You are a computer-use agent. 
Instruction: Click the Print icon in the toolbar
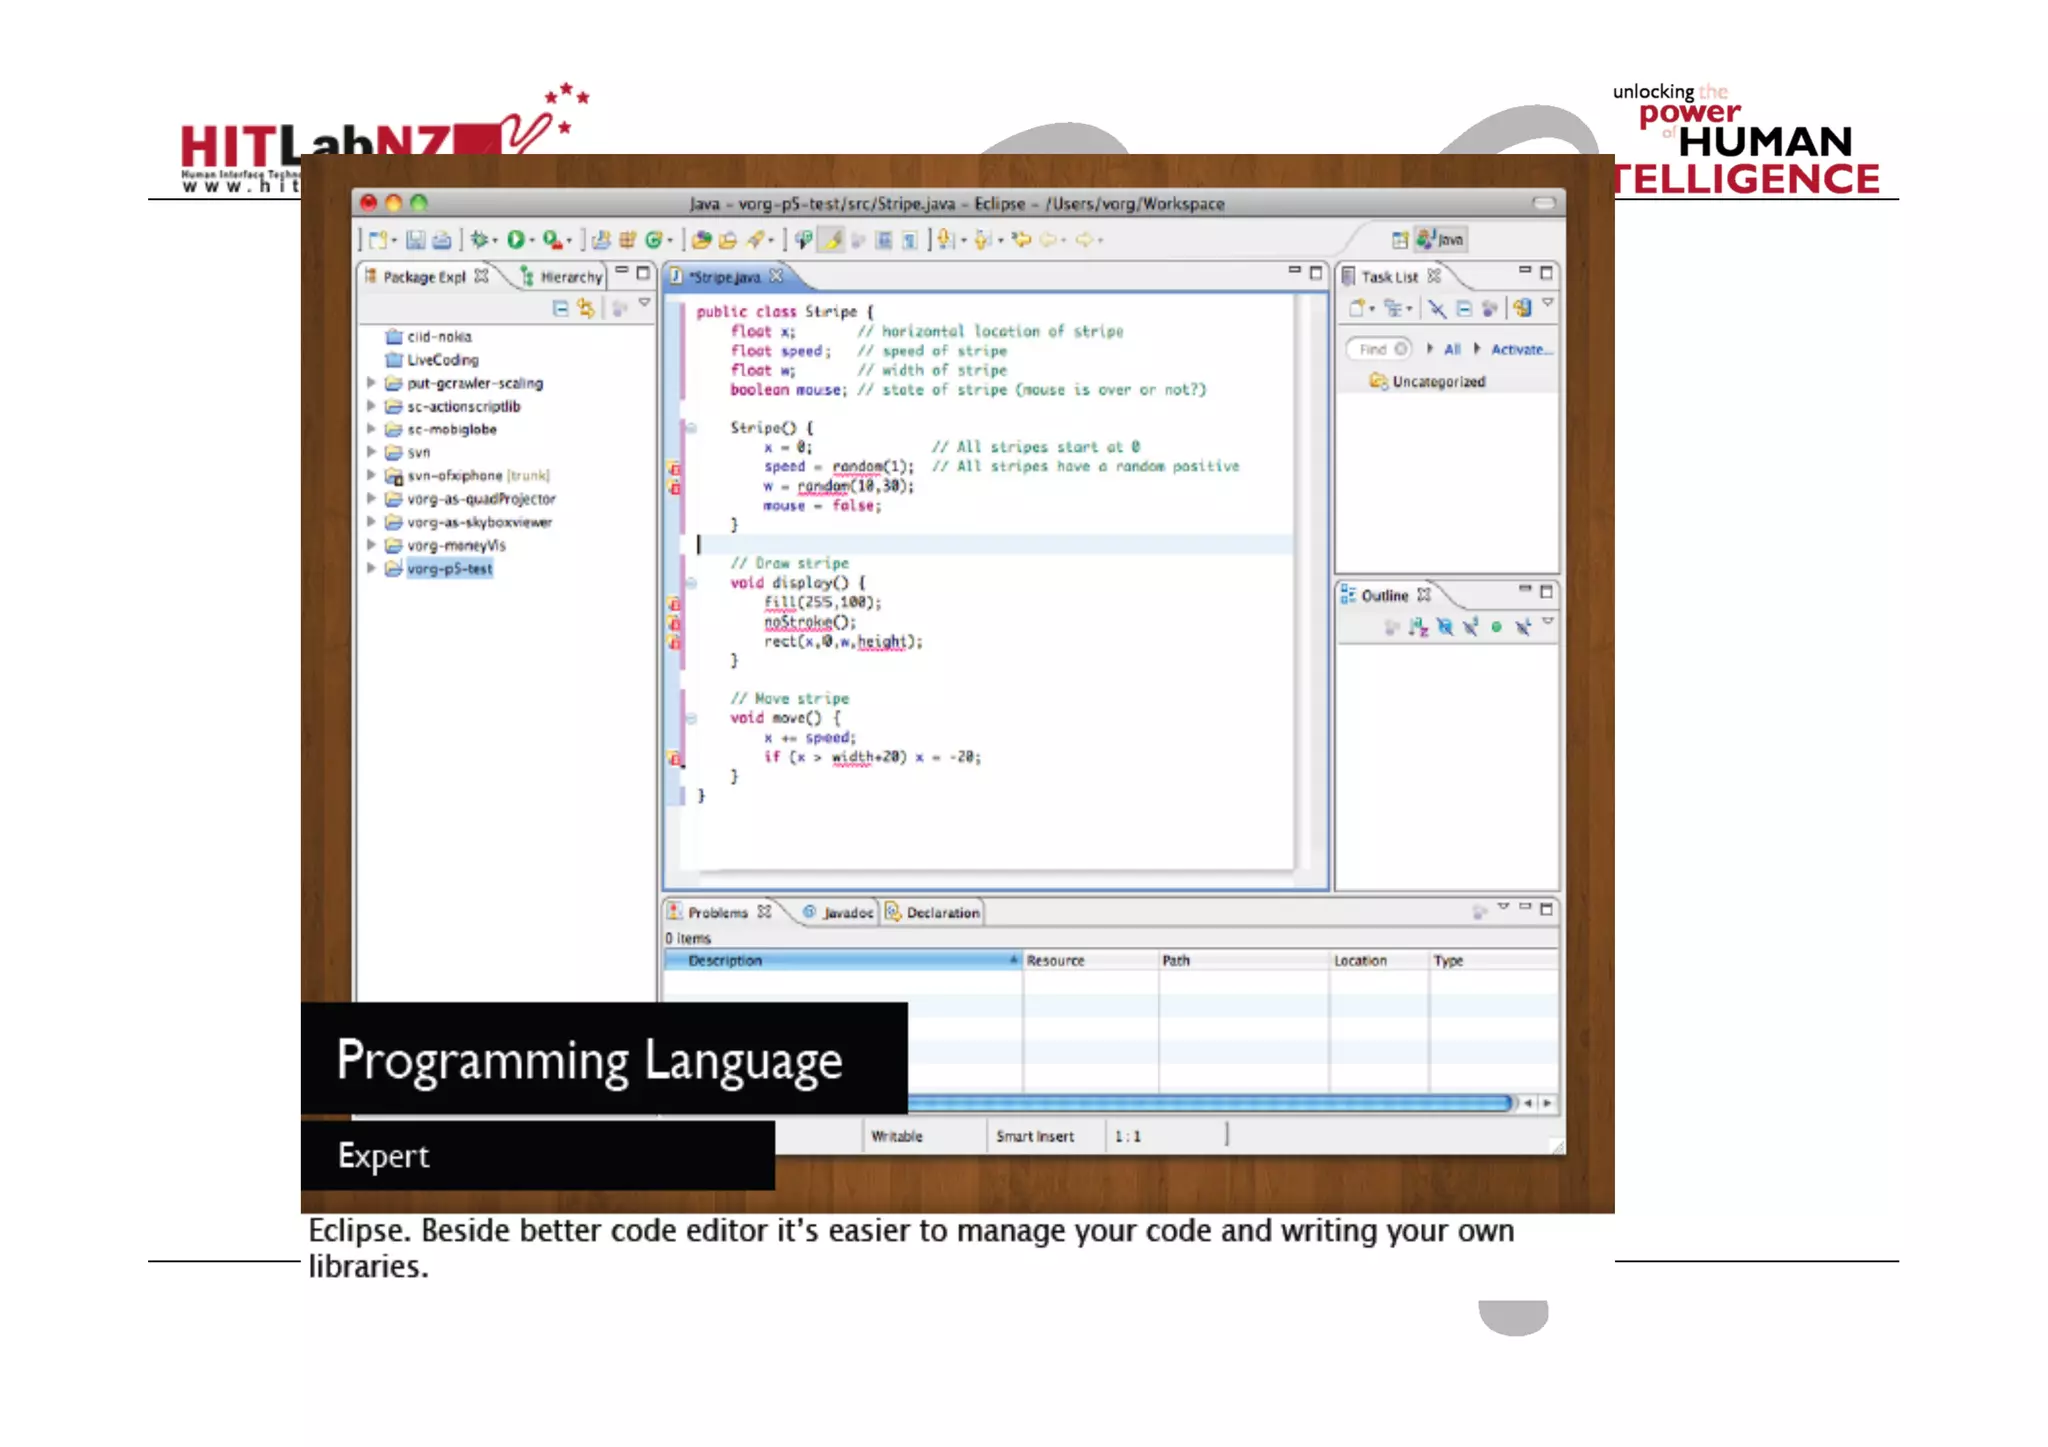tap(441, 240)
